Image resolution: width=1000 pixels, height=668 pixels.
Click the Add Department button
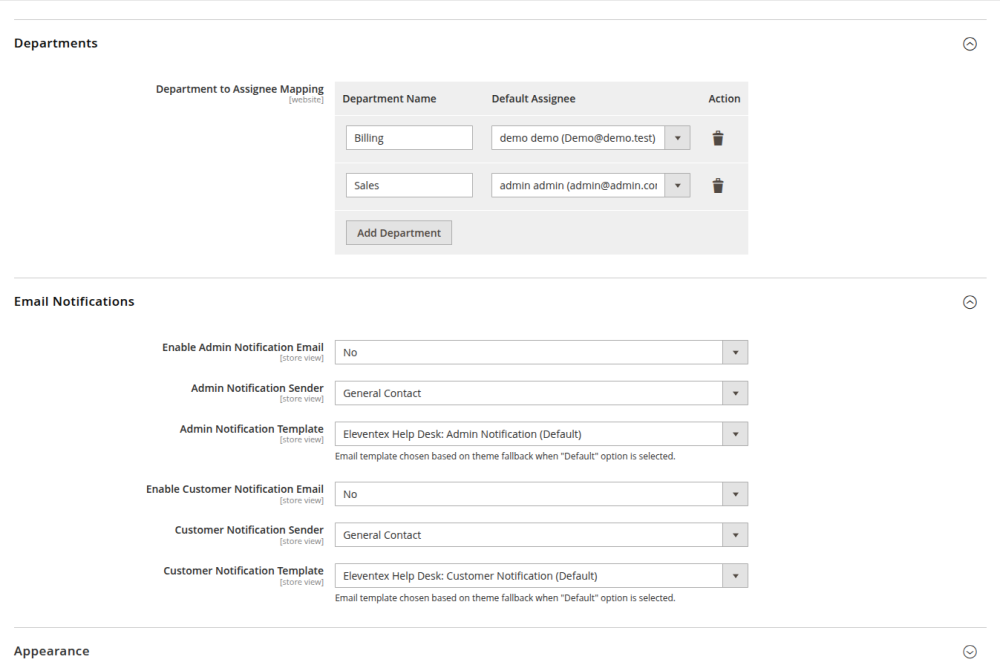[x=399, y=233]
